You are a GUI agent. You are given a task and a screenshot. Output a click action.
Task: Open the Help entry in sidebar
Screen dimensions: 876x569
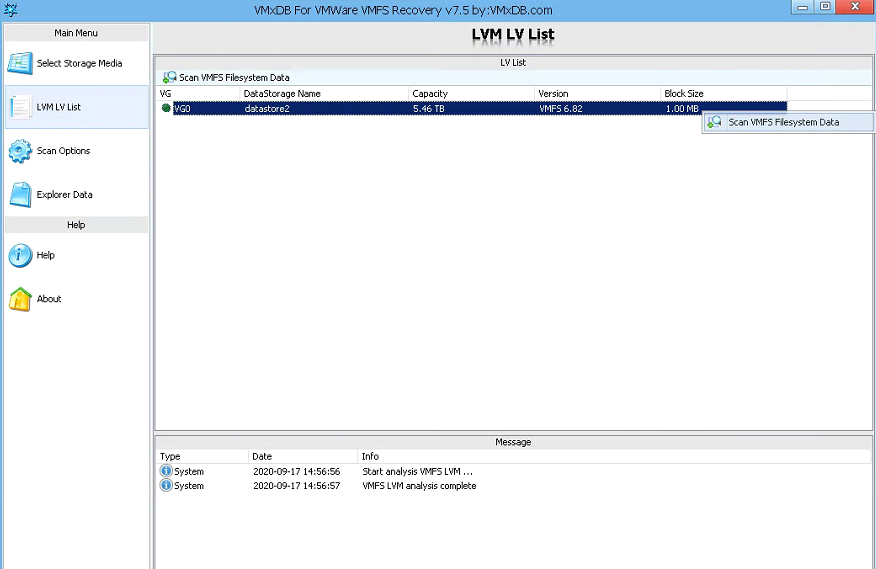(77, 255)
